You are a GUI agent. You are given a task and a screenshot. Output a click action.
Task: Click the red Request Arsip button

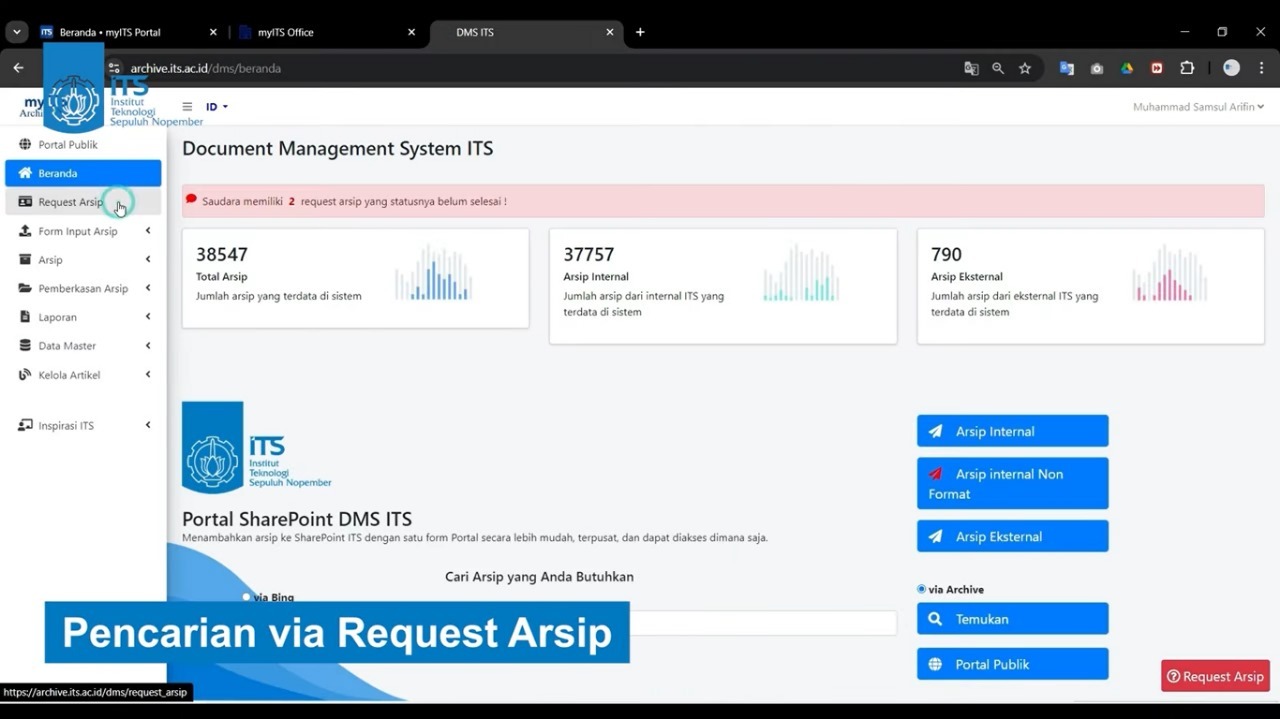point(1215,676)
